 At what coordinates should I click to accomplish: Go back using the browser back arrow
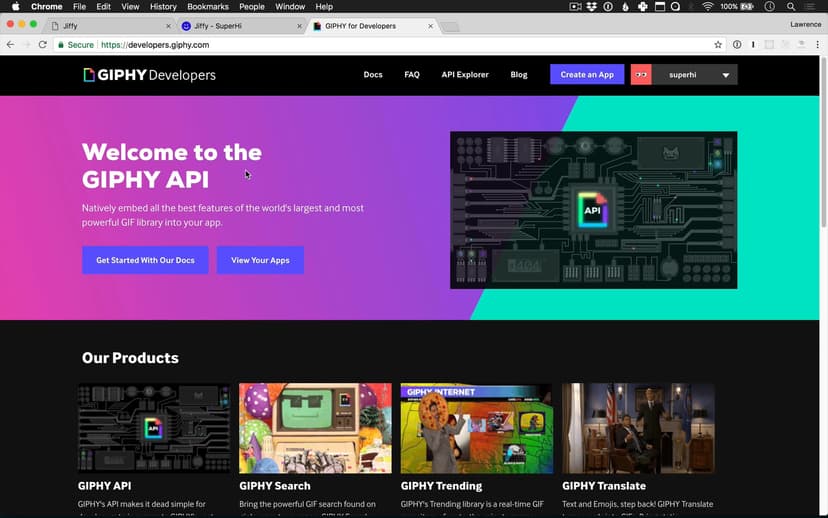coord(11,45)
